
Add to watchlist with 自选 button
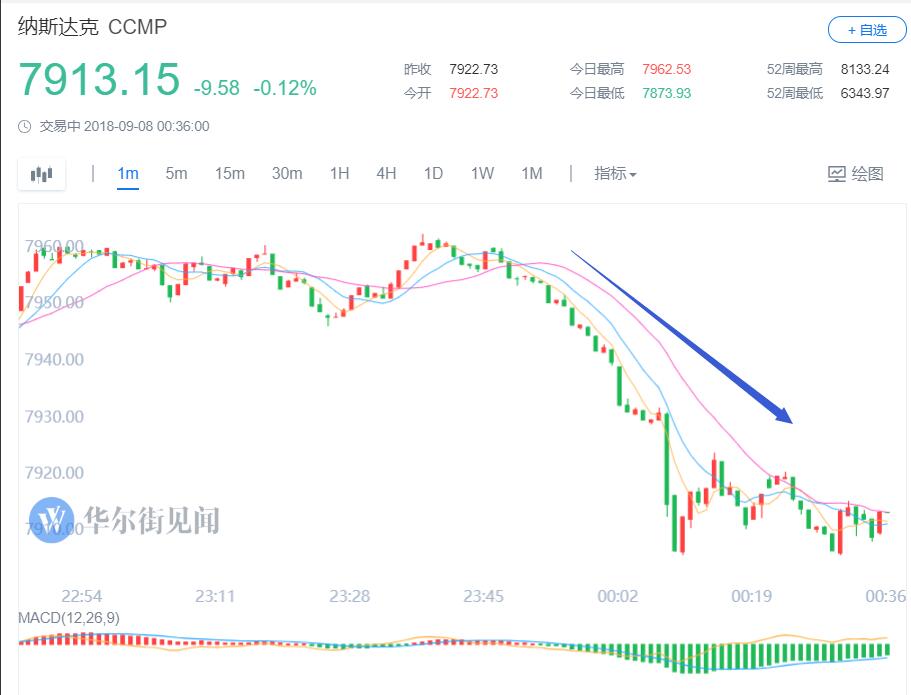tap(866, 30)
